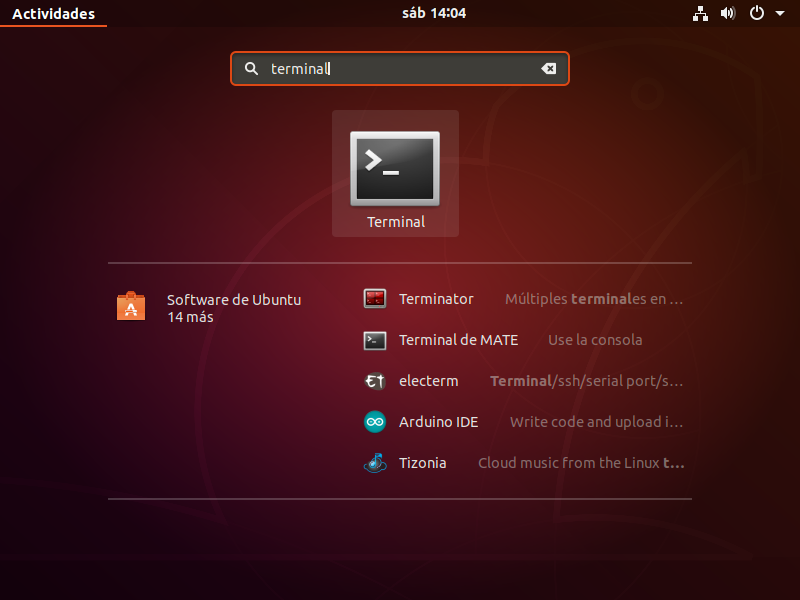The width and height of the screenshot is (800, 600).
Task: Click 'Software de Ubuntu 14 más' label
Action: pyautogui.click(x=234, y=308)
